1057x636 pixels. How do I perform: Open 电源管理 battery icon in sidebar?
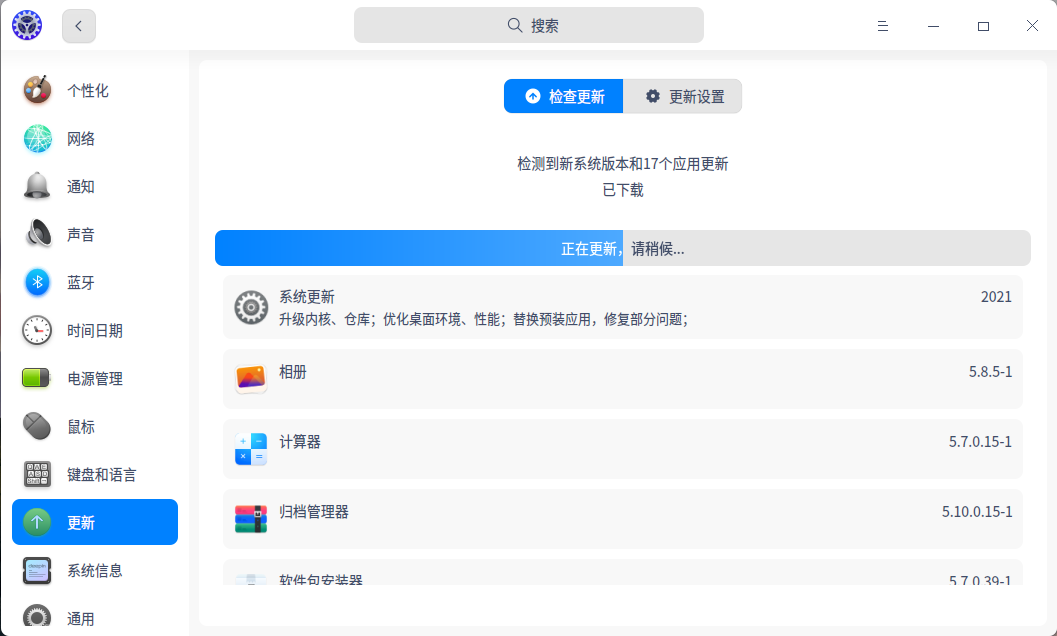tap(36, 378)
